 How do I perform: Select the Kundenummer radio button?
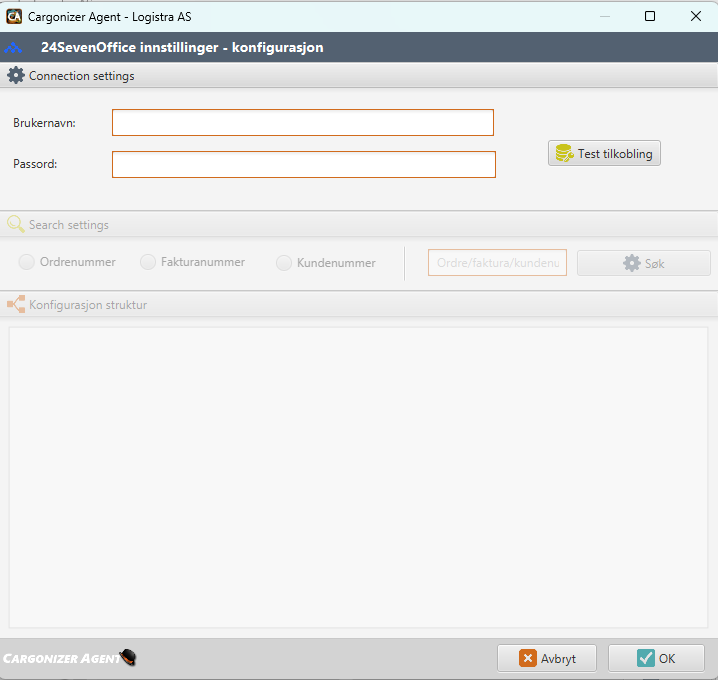tap(284, 263)
